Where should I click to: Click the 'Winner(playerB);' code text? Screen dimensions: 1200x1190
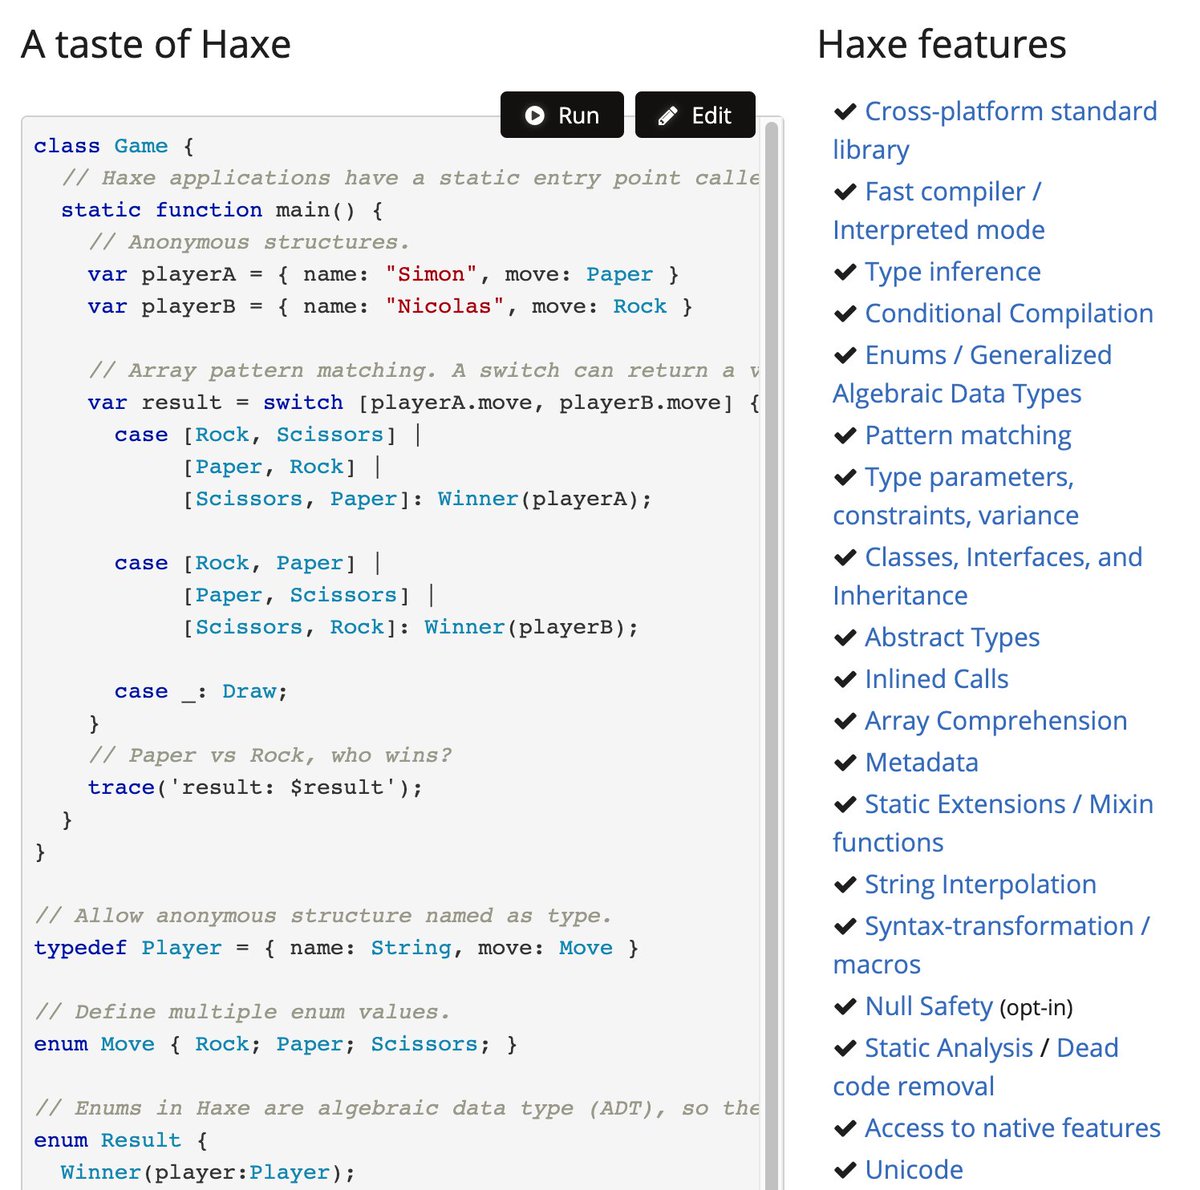pyautogui.click(x=531, y=627)
